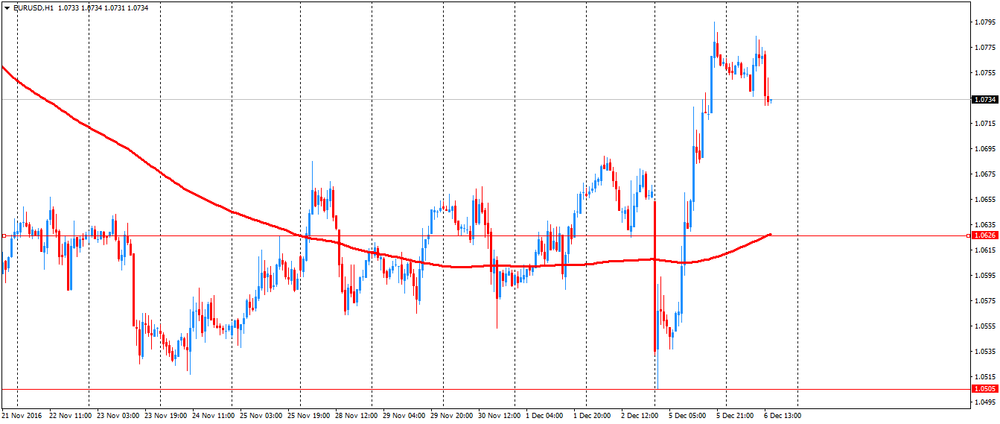The width and height of the screenshot is (1000, 424).
Task: Click the 1.0715 price scale value
Action: point(983,123)
